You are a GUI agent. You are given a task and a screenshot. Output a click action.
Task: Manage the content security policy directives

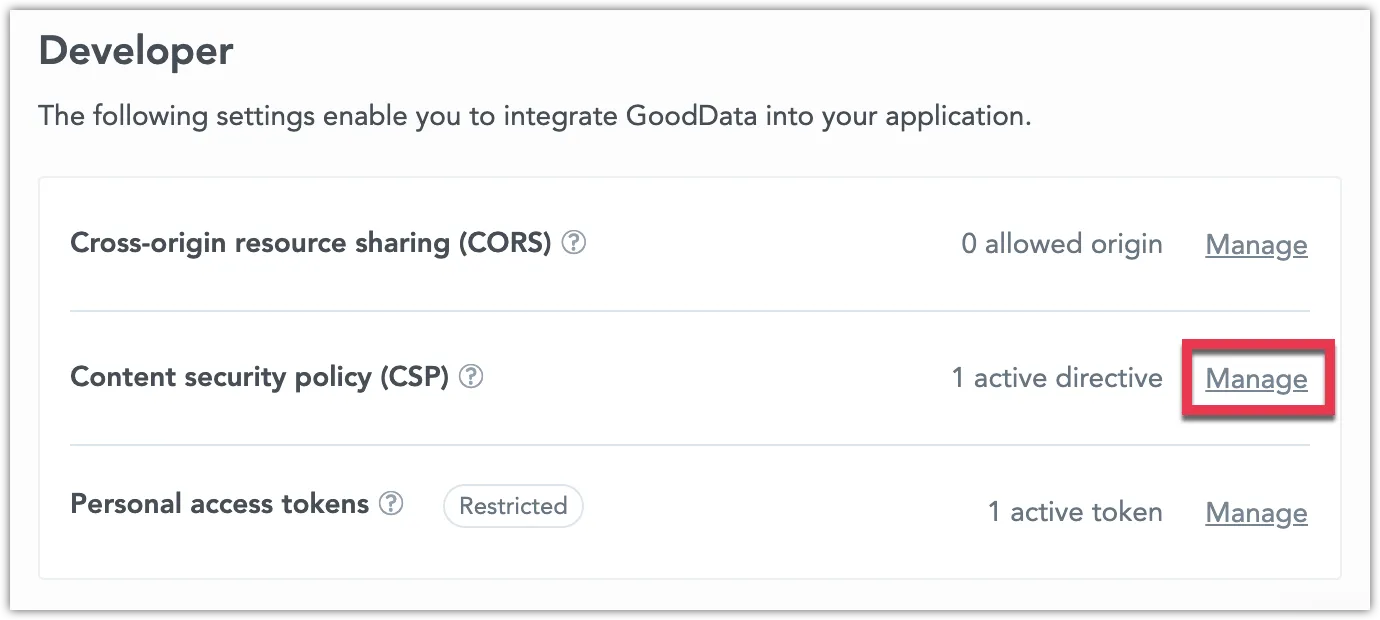coord(1256,379)
